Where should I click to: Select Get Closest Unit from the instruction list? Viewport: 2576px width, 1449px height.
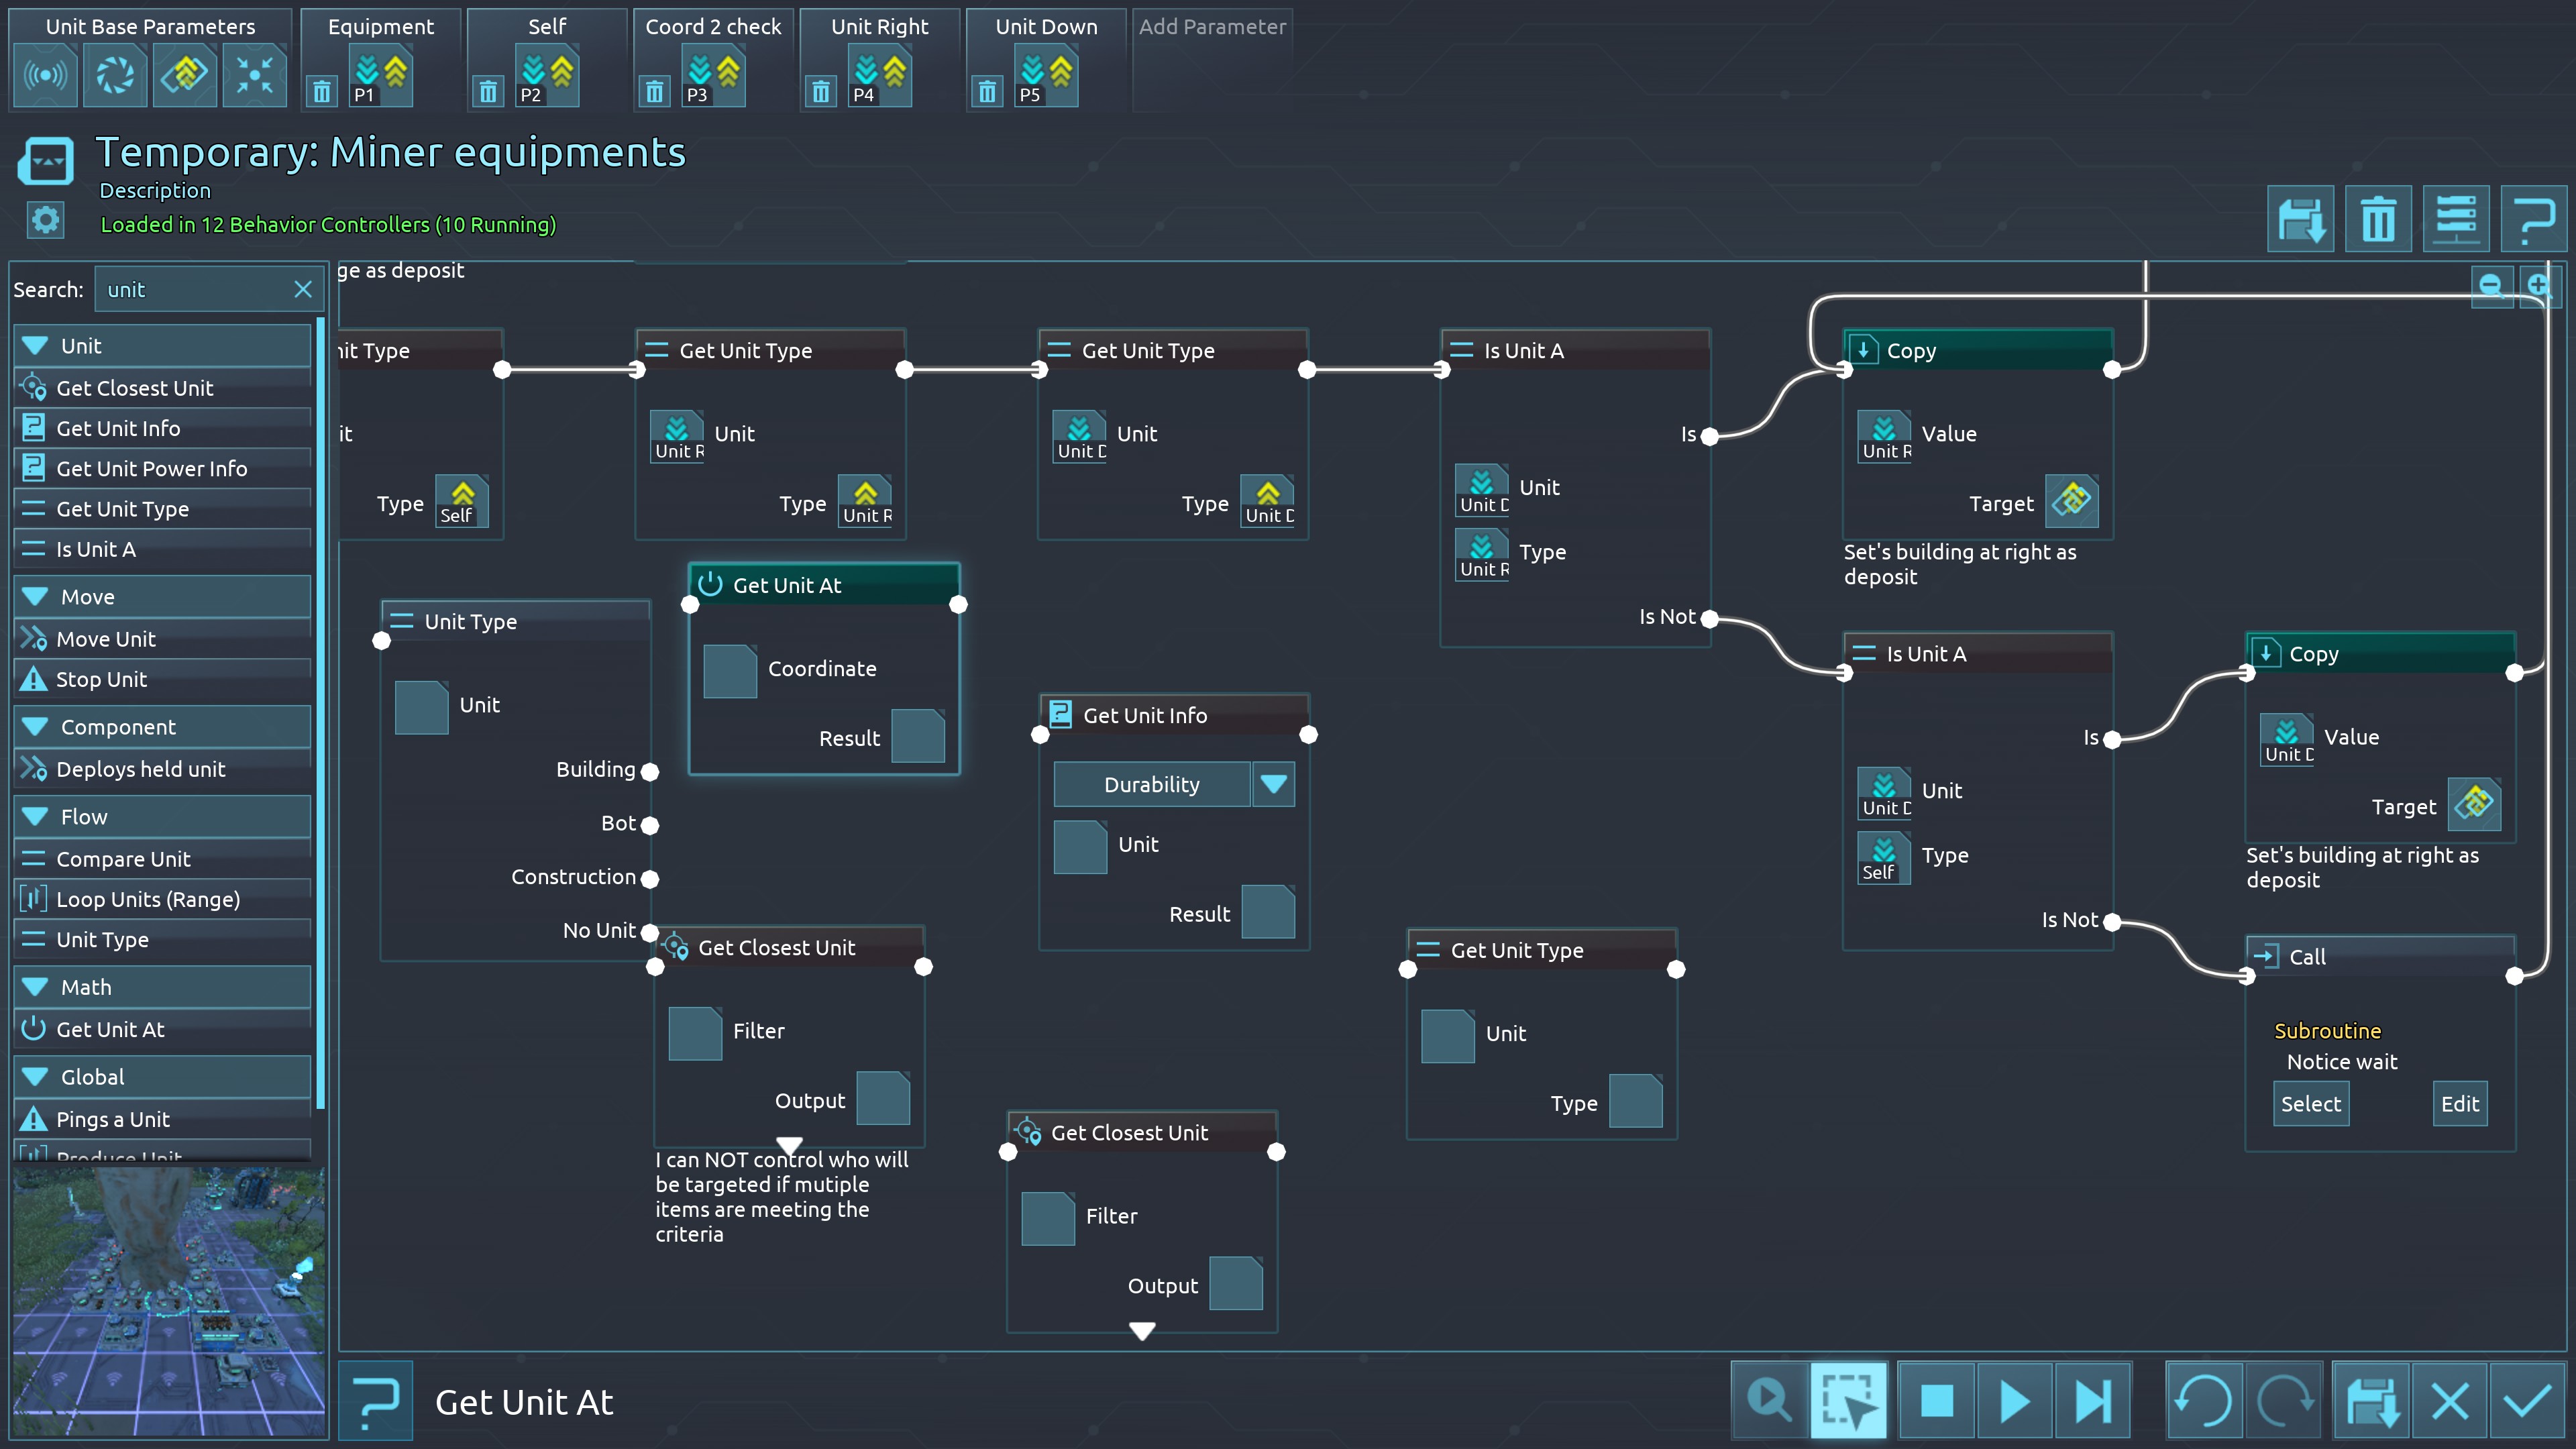click(x=135, y=388)
